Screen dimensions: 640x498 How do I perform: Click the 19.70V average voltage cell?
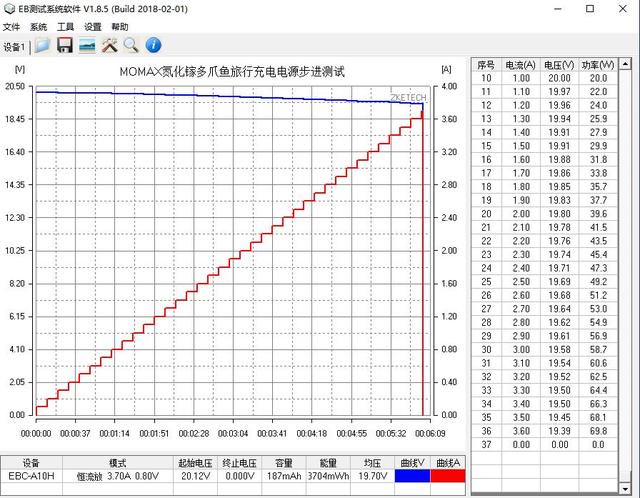(372, 476)
